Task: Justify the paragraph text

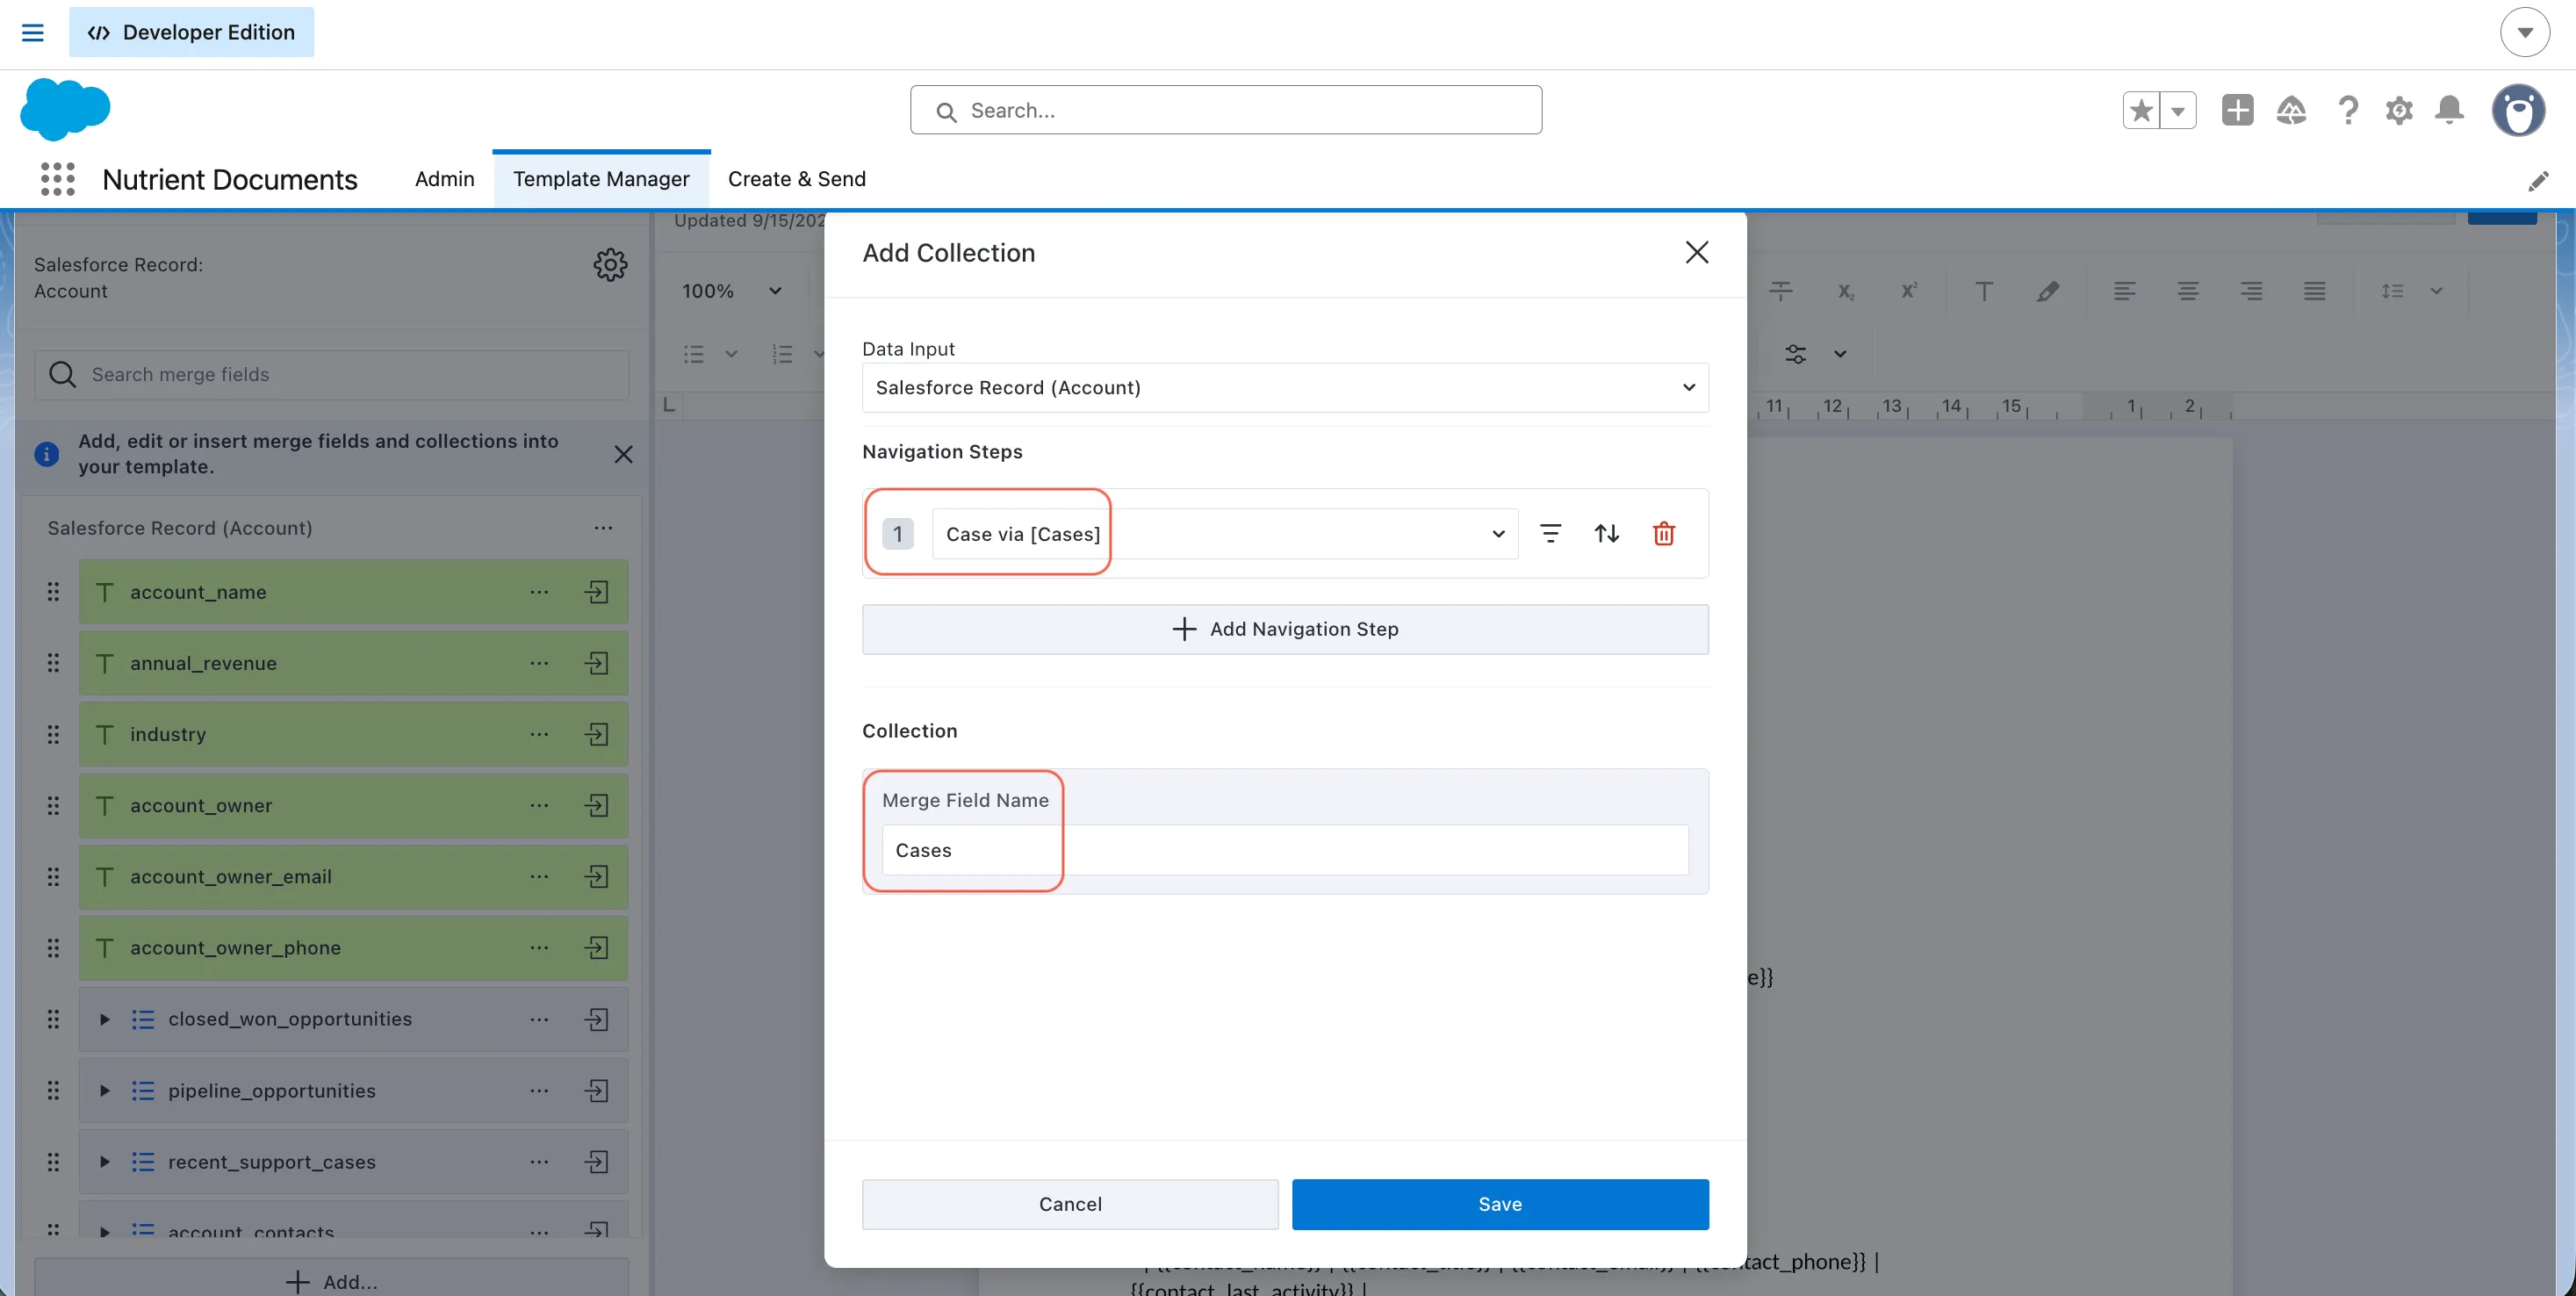Action: (2314, 291)
